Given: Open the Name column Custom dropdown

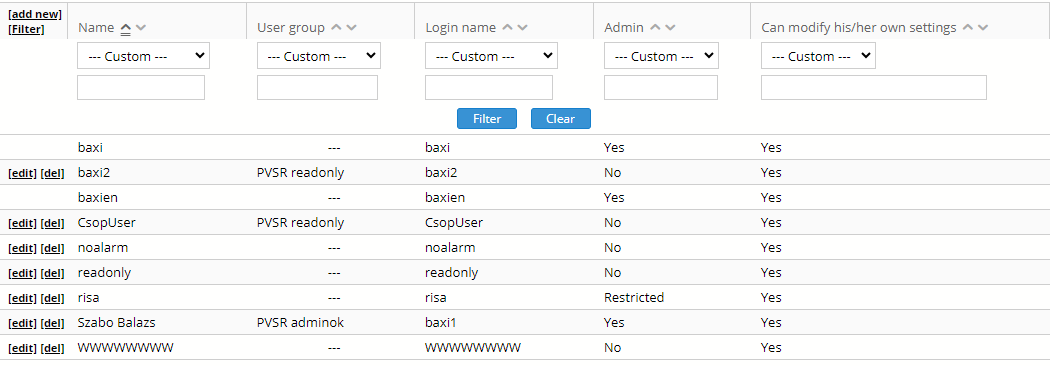Looking at the screenshot, I should coord(143,57).
